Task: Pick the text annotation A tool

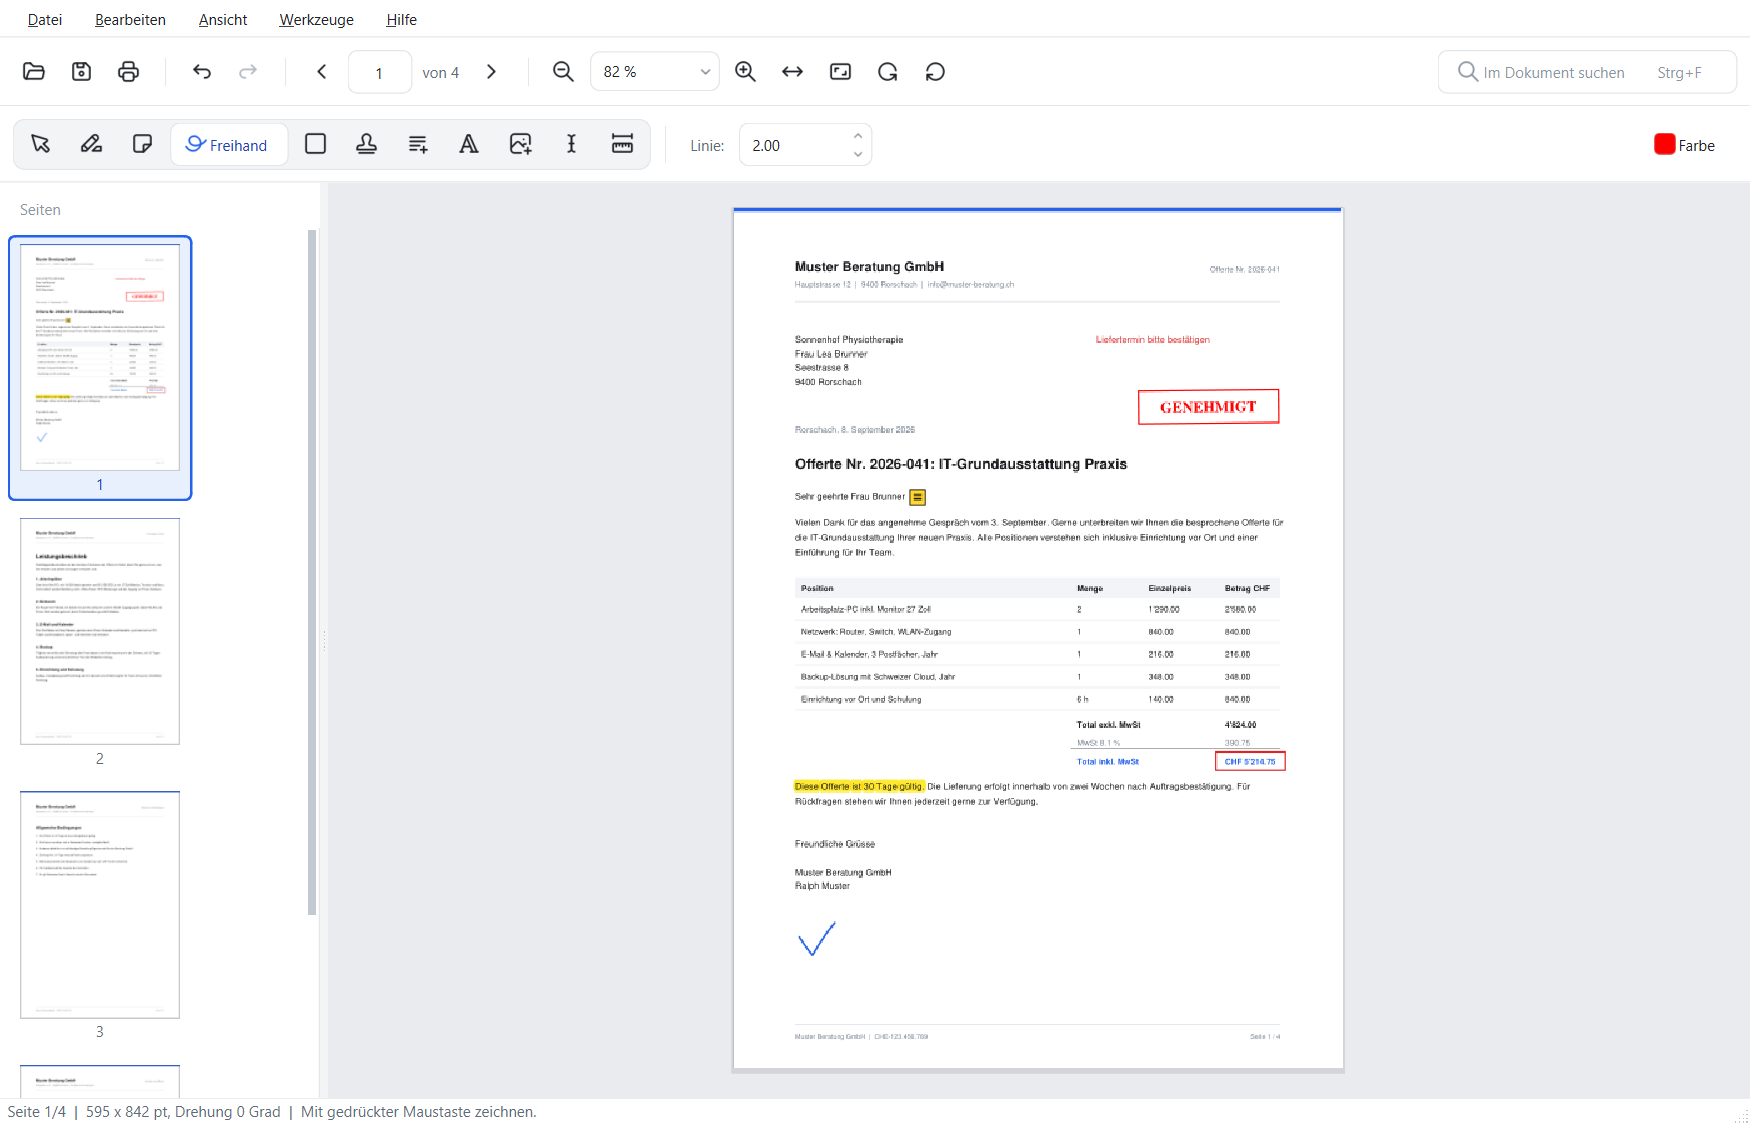Action: (x=468, y=144)
